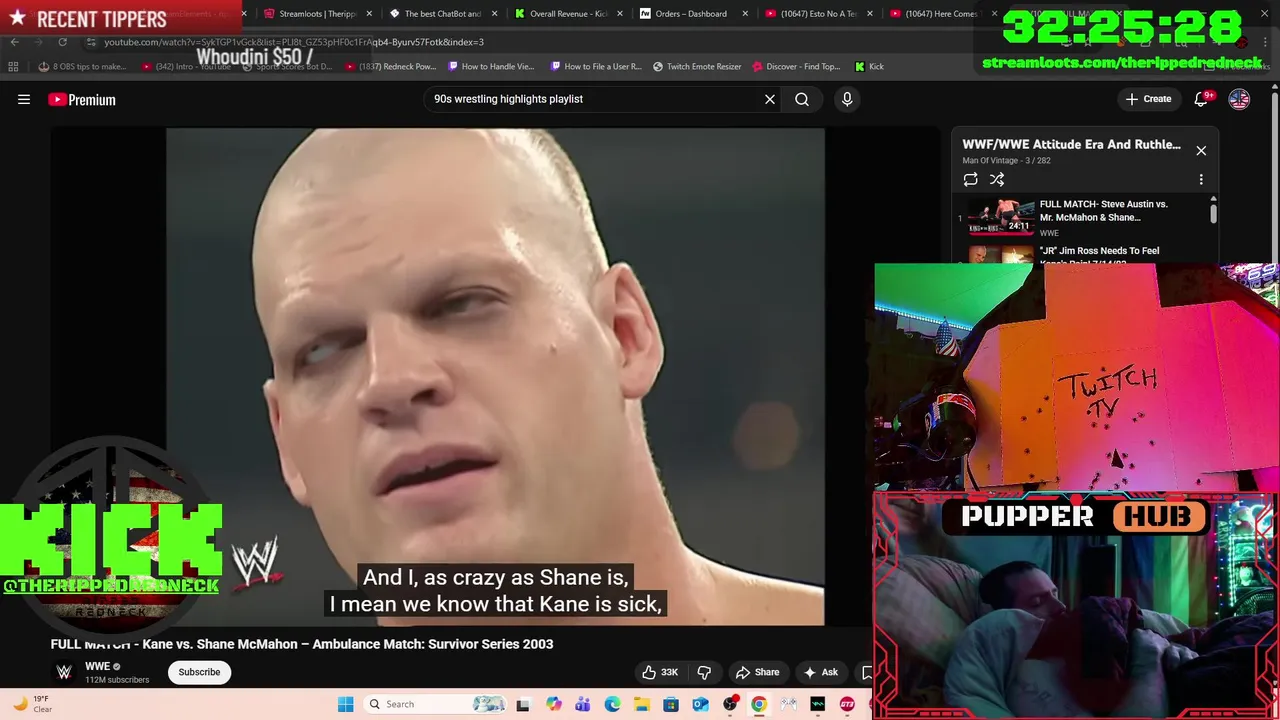Viewport: 1280px width, 720px height.
Task: Open playlist more options menu
Action: (x=1201, y=179)
